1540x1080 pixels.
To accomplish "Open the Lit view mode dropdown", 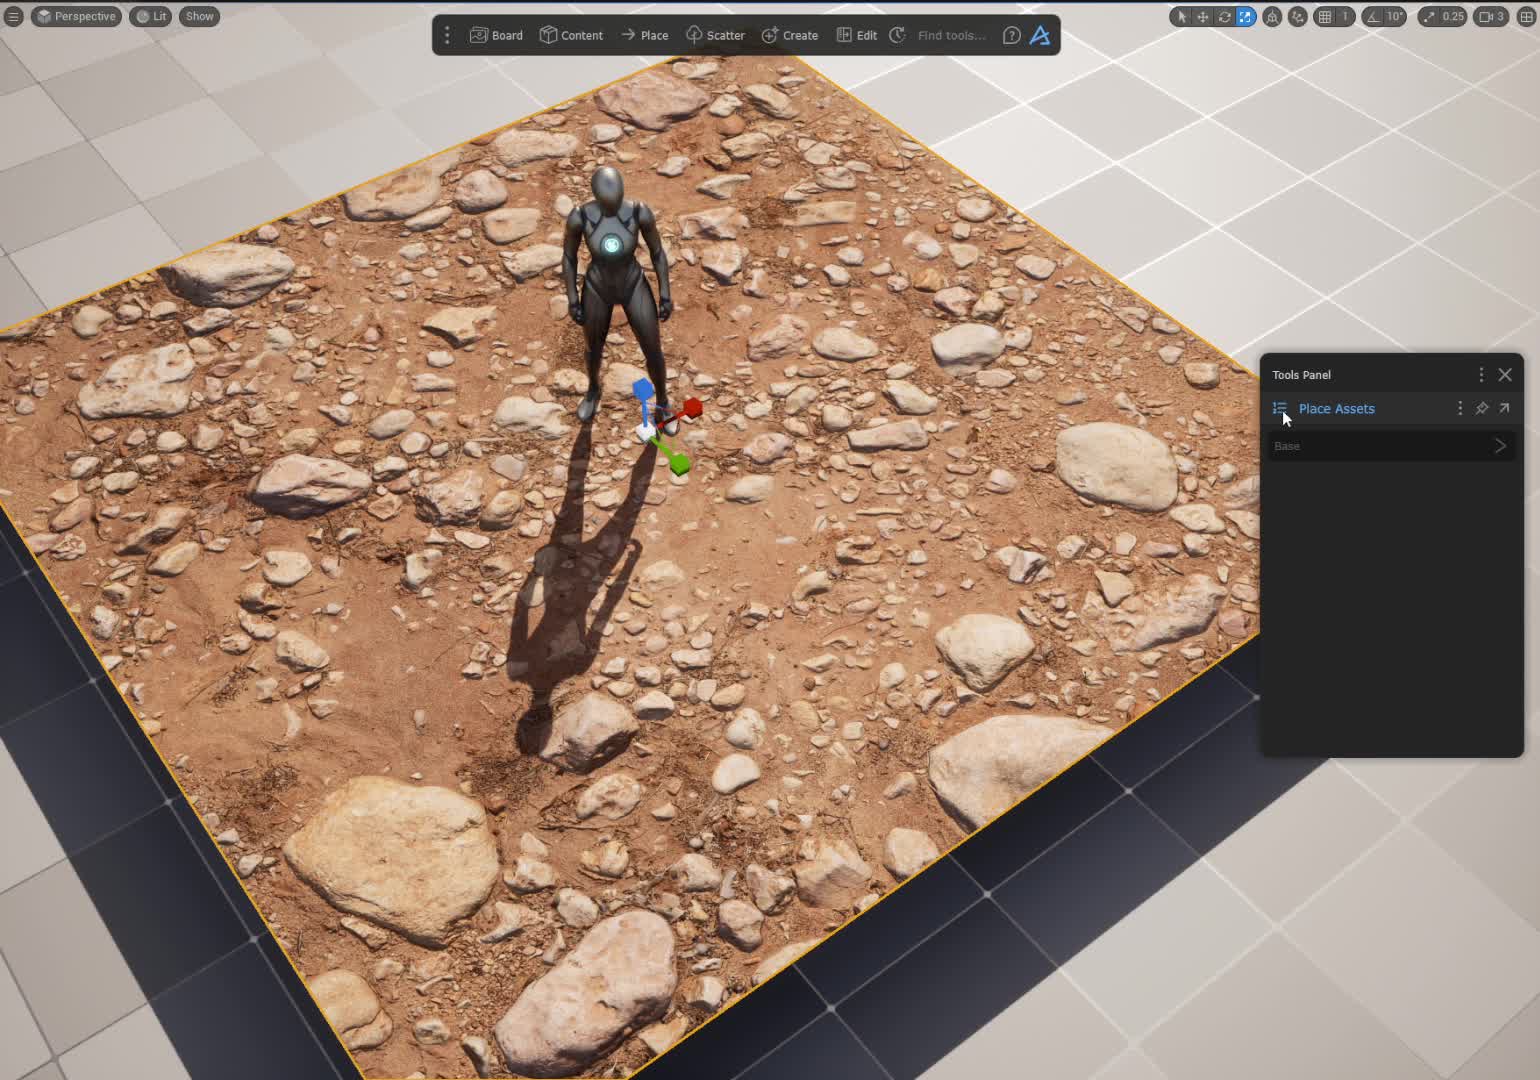I will pos(151,16).
